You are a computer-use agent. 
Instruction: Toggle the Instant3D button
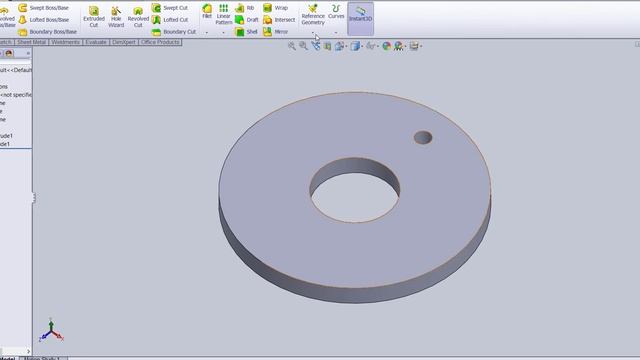(x=360, y=18)
